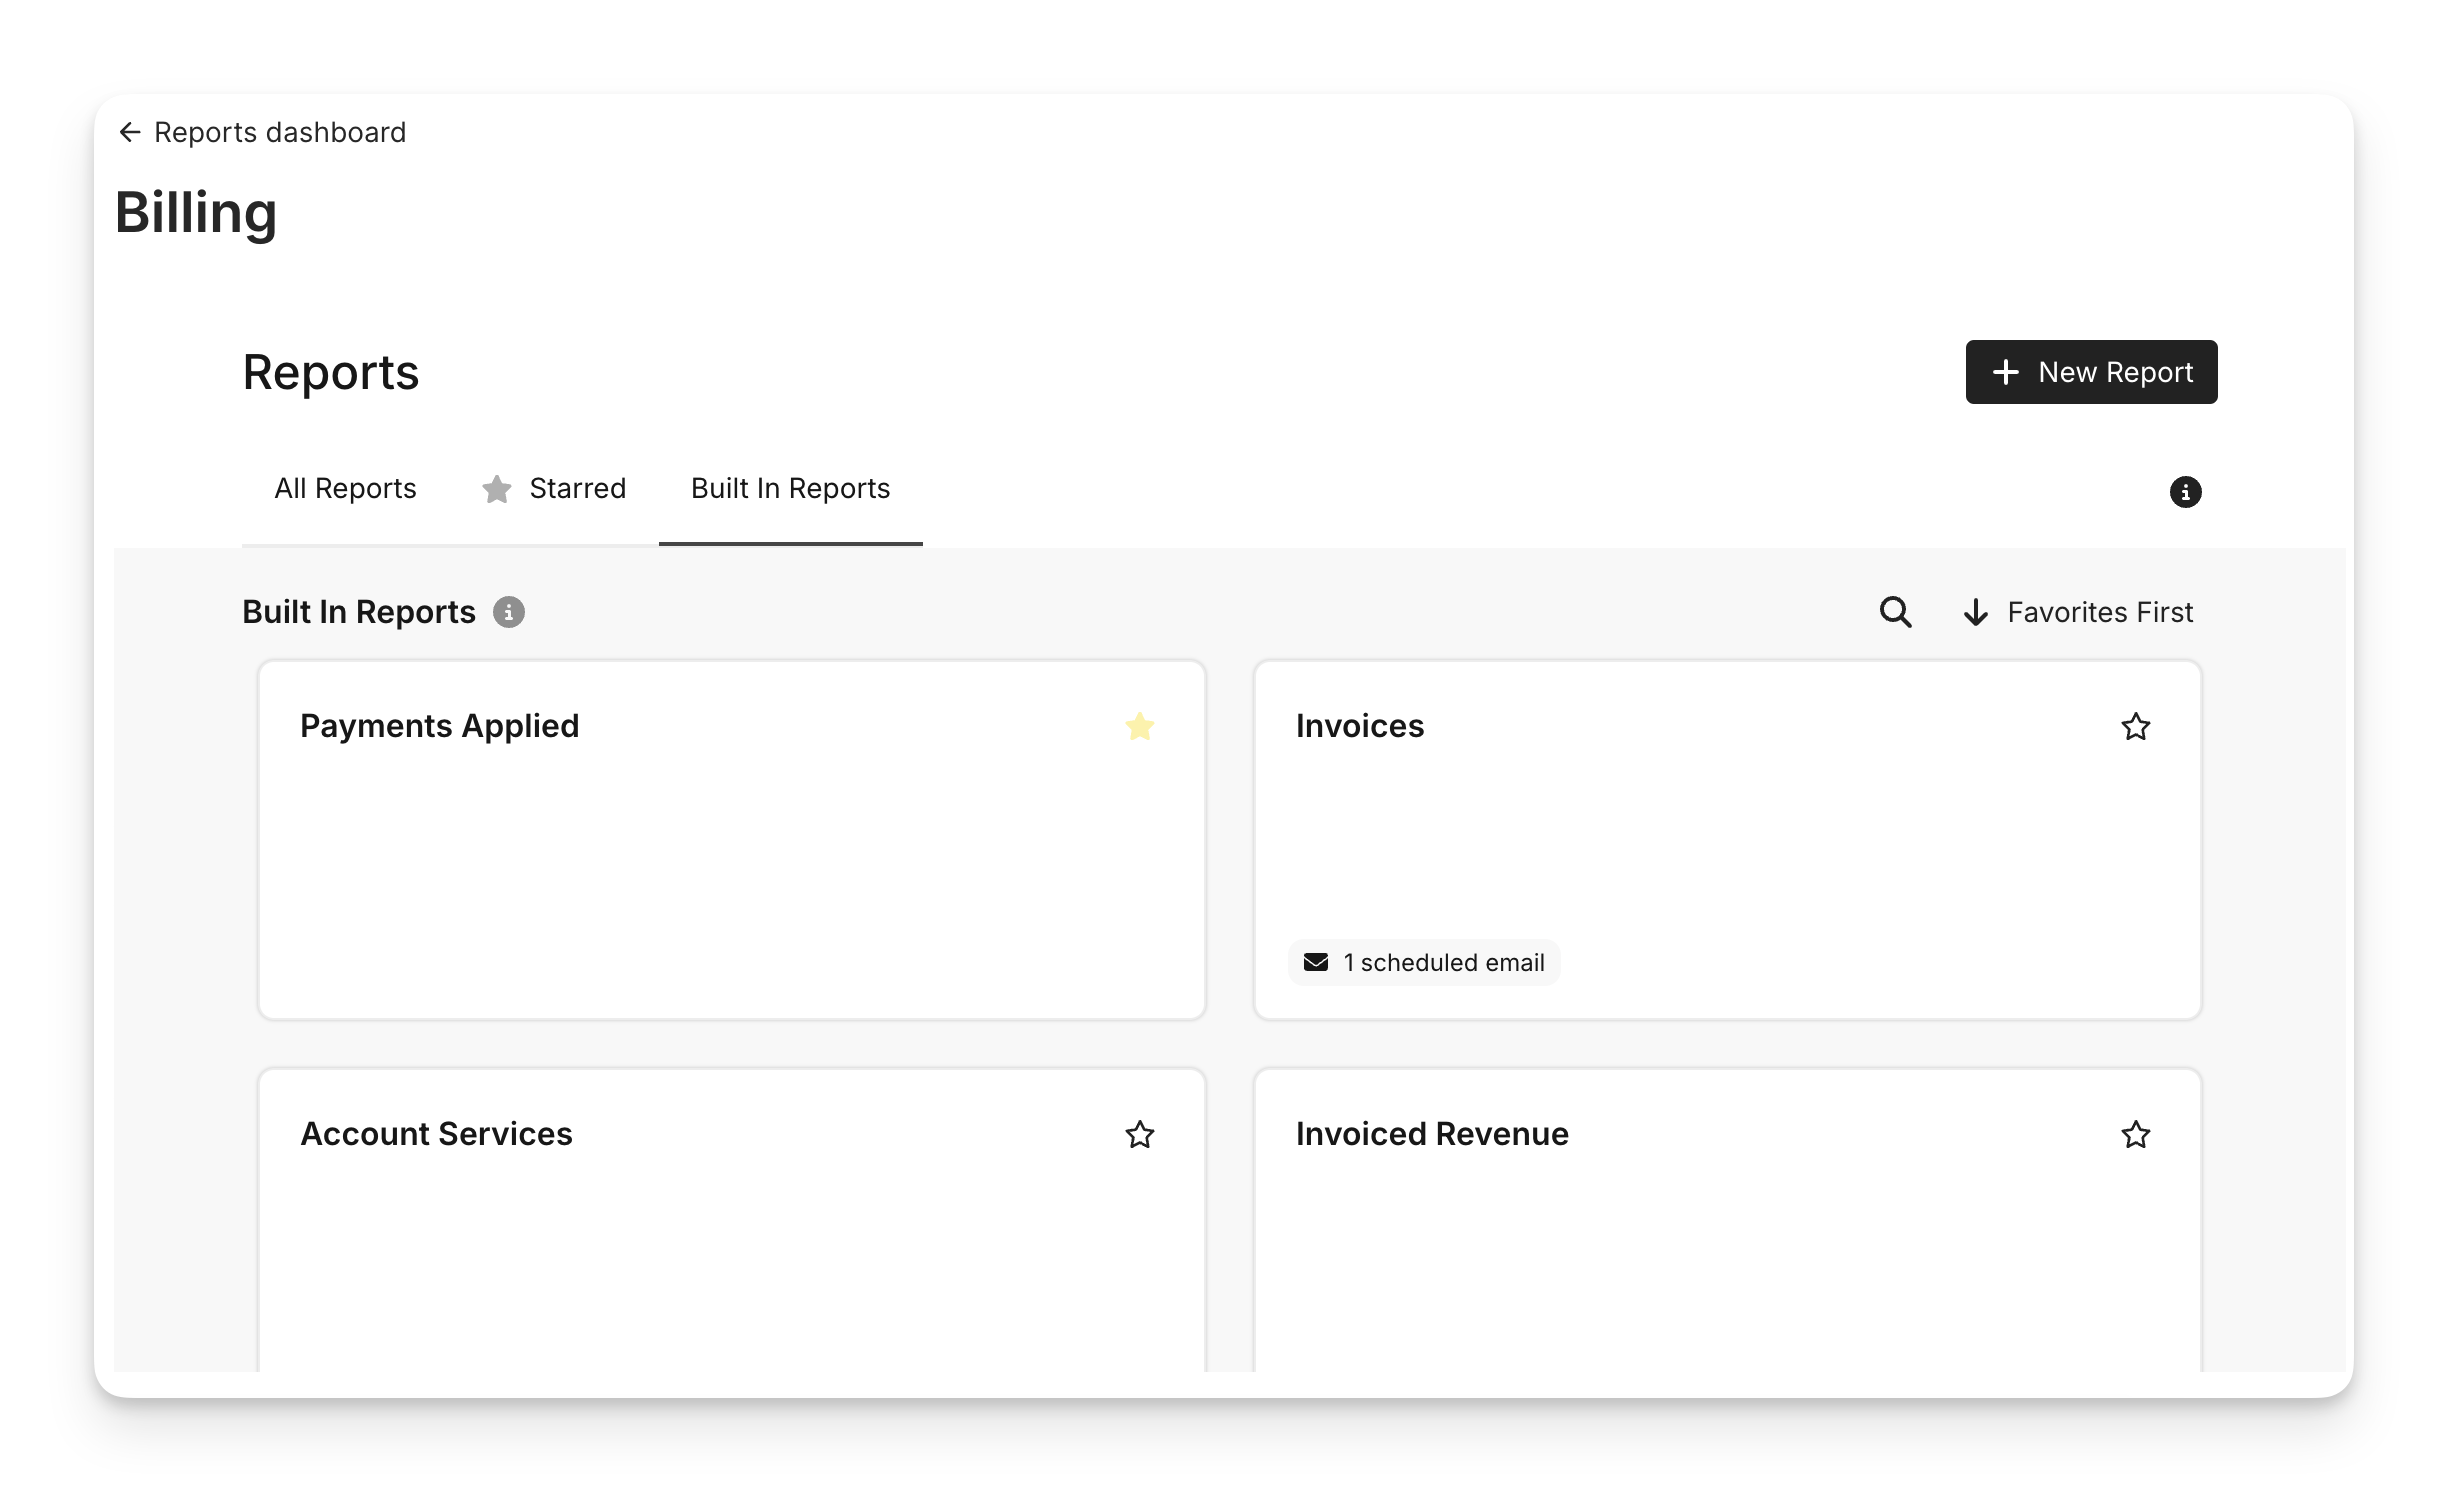Select the Built In Reports tab

(790, 489)
